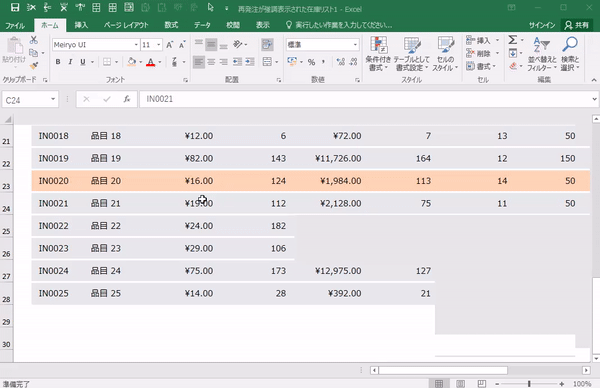Insert AutoSum with the sigma icon

pyautogui.click(x=513, y=40)
